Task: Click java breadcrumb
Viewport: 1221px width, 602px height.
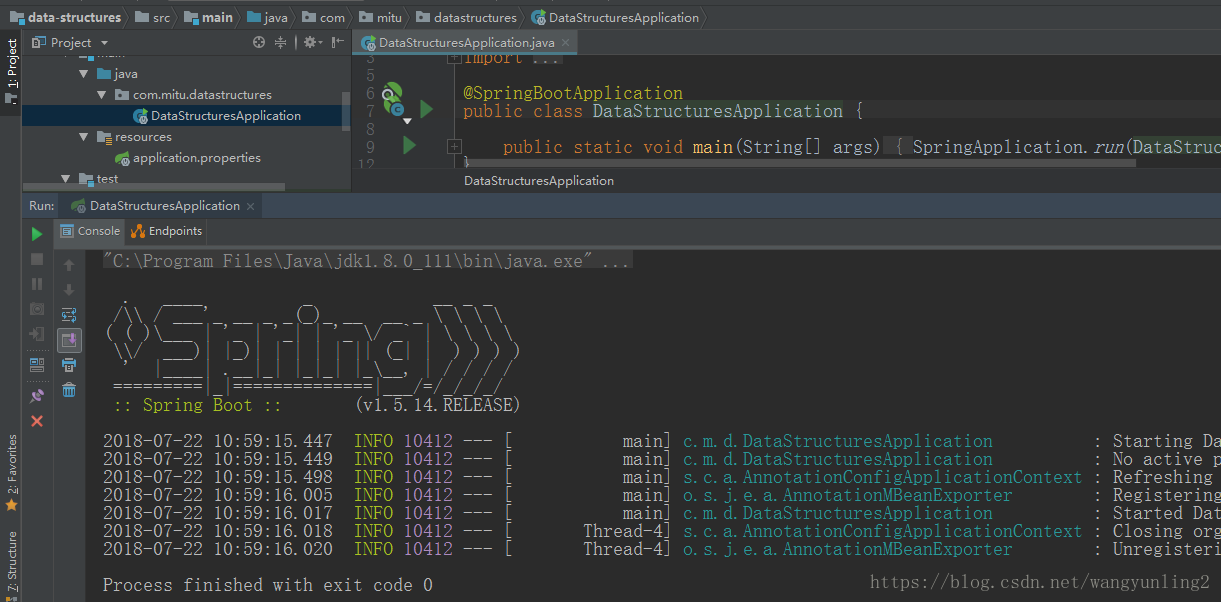Action: pos(267,17)
